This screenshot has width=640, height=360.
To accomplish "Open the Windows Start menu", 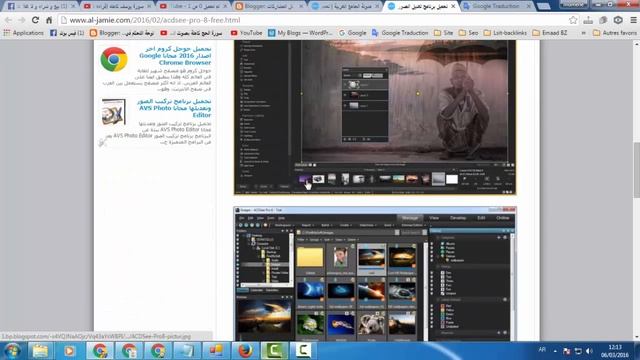I will coord(12,351).
